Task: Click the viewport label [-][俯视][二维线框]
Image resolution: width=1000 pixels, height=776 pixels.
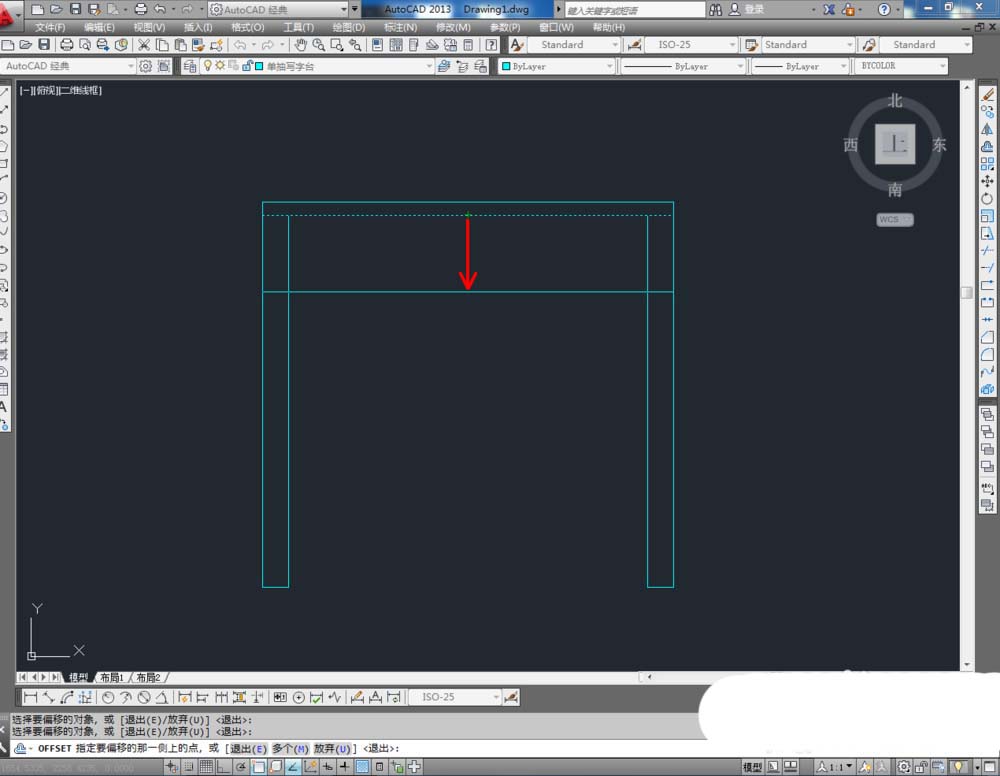Action: 61,91
